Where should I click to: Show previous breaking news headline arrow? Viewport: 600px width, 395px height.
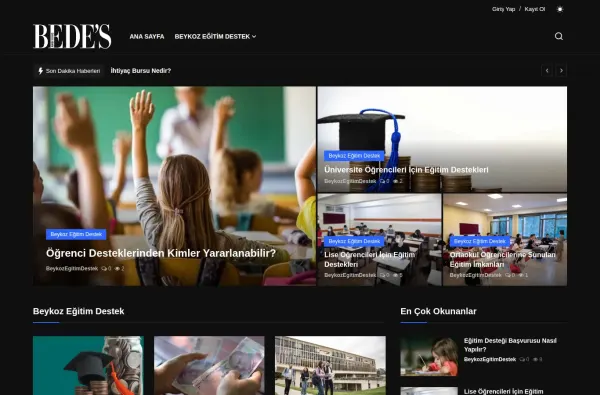(x=547, y=70)
